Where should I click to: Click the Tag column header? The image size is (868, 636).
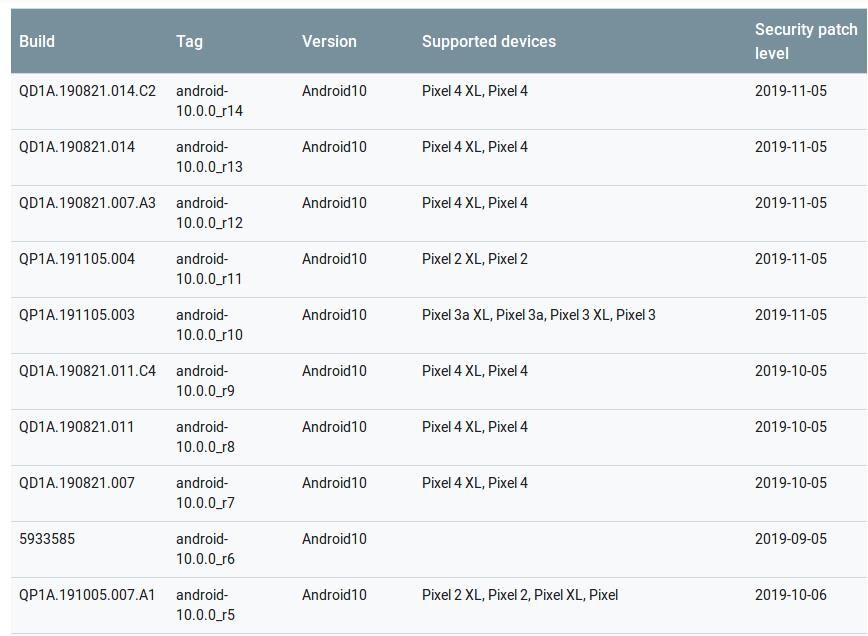click(x=189, y=42)
